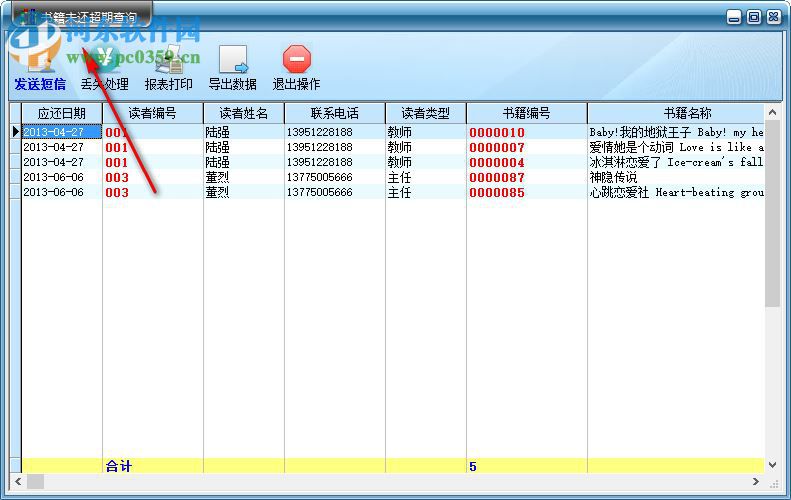Click the horizontal scrollbar thumb
Viewport: 791px width, 500px height.
(35, 481)
